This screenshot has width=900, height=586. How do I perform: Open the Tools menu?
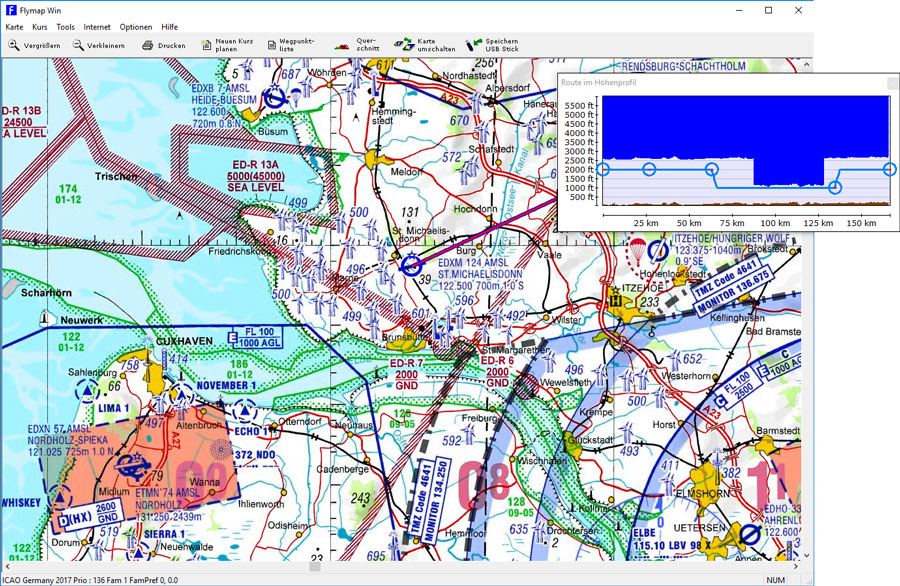[x=65, y=27]
